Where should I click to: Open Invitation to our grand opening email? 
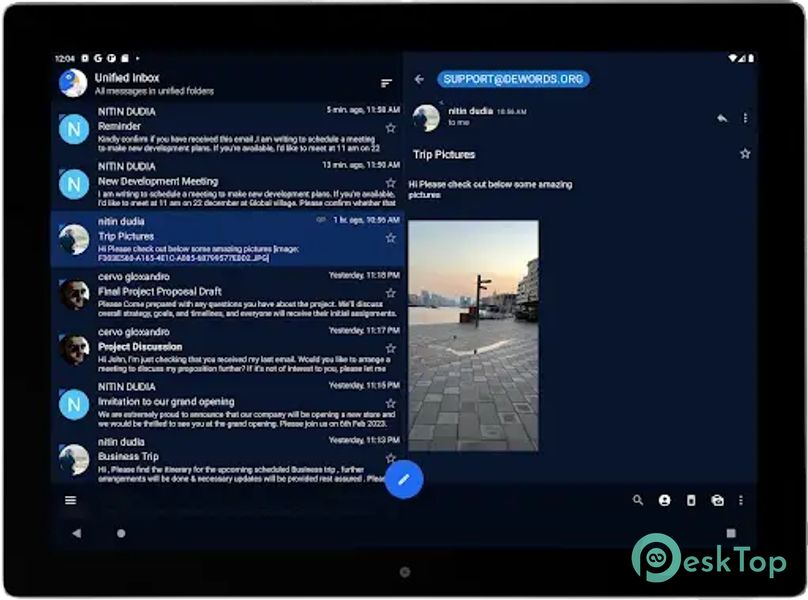tap(228, 405)
